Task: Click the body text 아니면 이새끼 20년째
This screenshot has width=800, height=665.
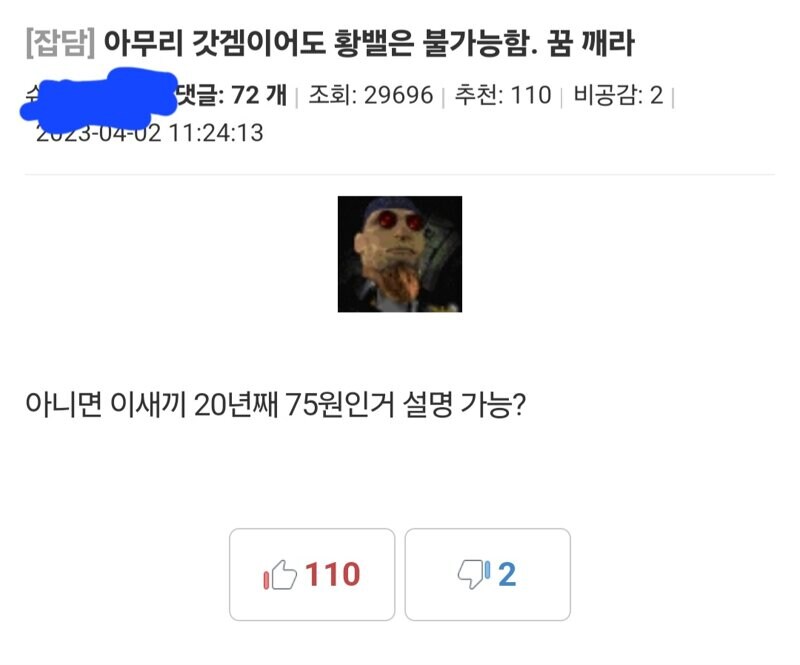Action: (x=152, y=405)
